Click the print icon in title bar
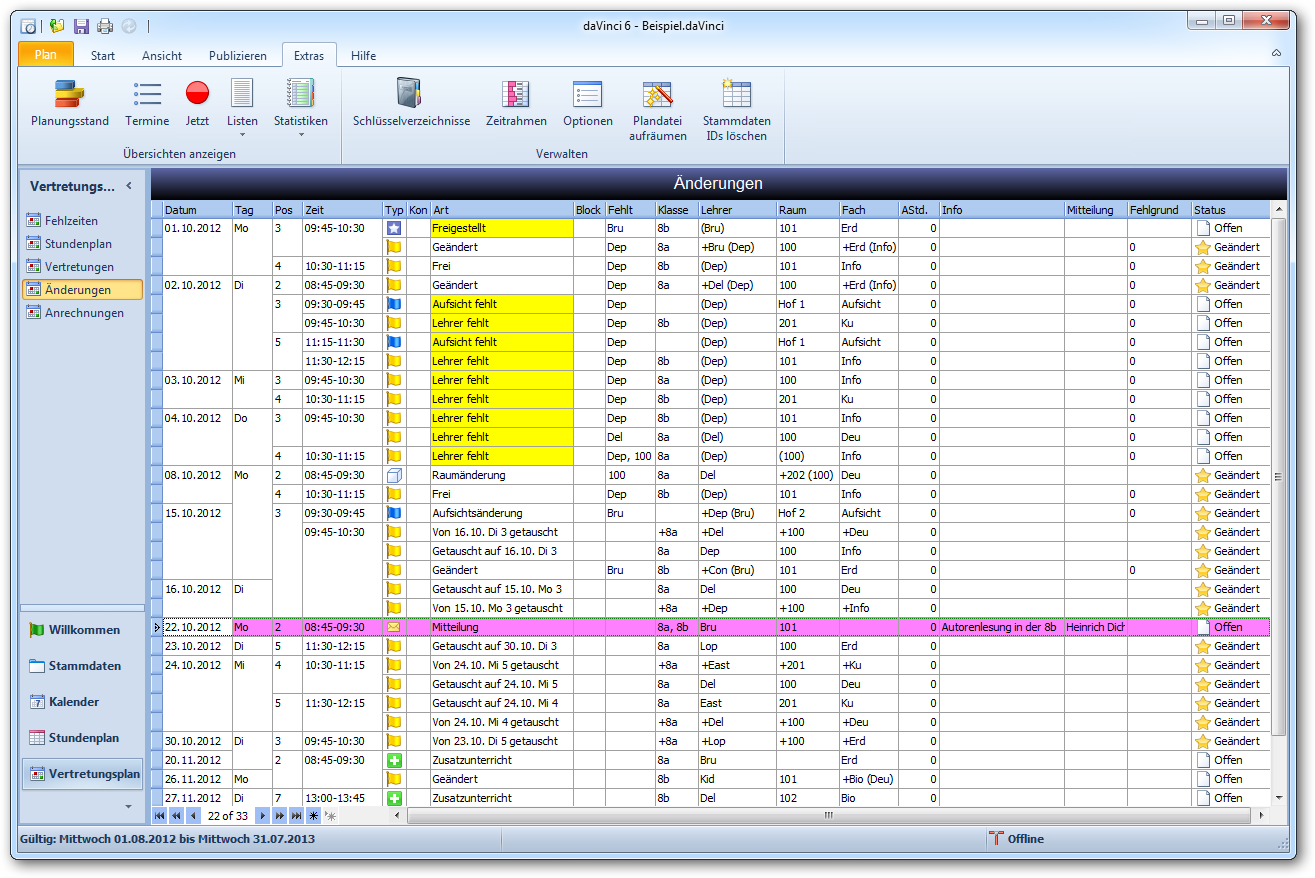The height and width of the screenshot is (878, 1315). (x=104, y=26)
